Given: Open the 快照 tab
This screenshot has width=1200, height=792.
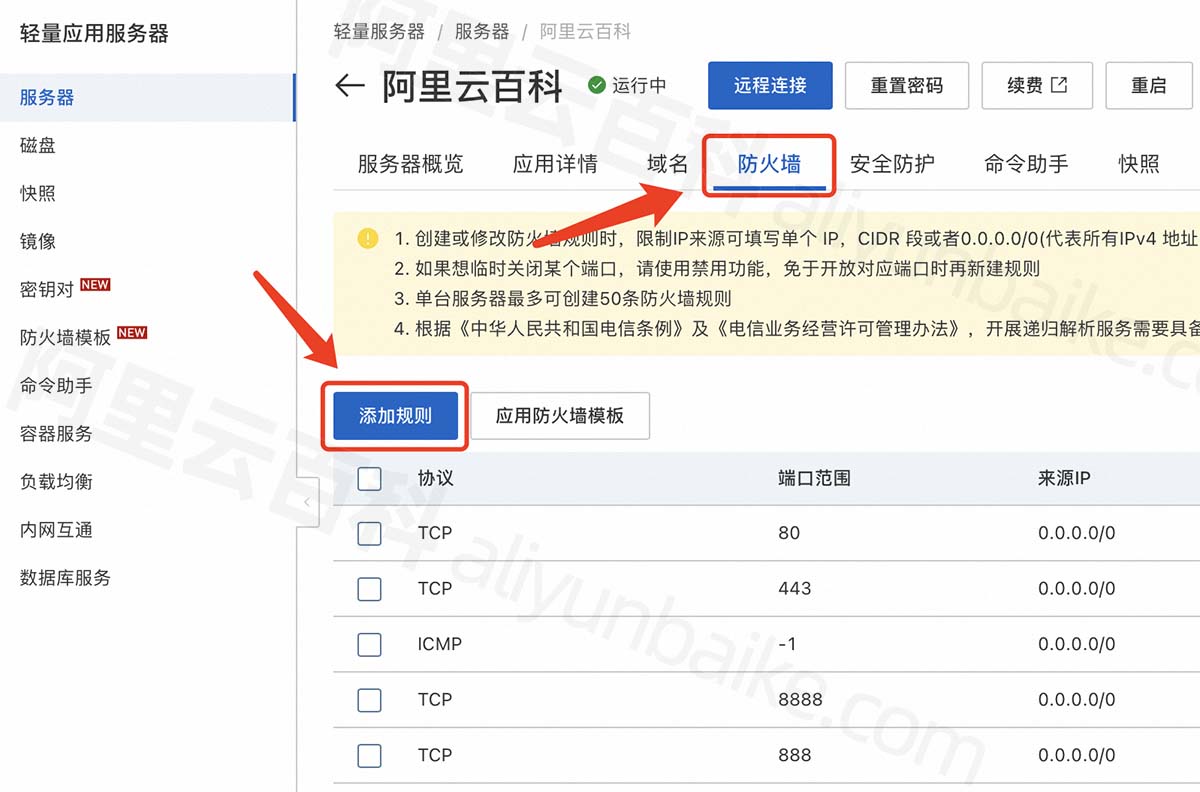Looking at the screenshot, I should (1139, 164).
